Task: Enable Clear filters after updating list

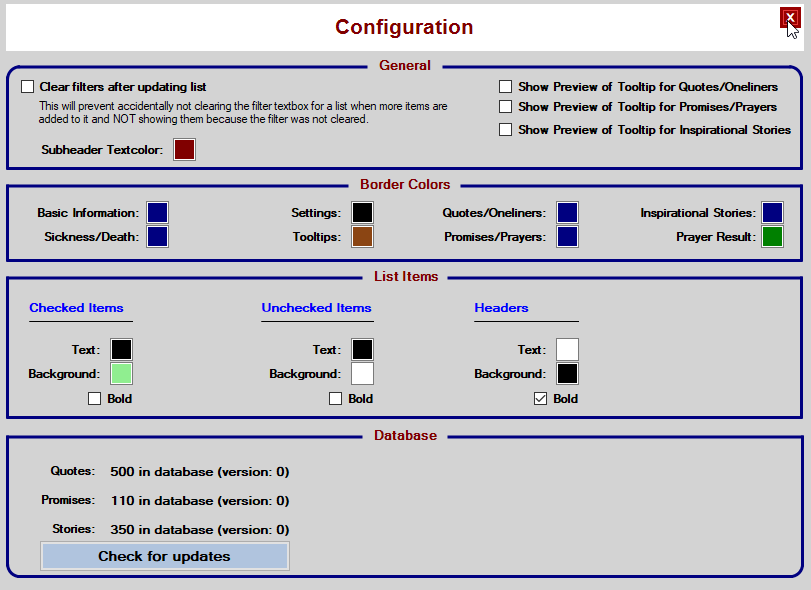Action: coord(28,87)
